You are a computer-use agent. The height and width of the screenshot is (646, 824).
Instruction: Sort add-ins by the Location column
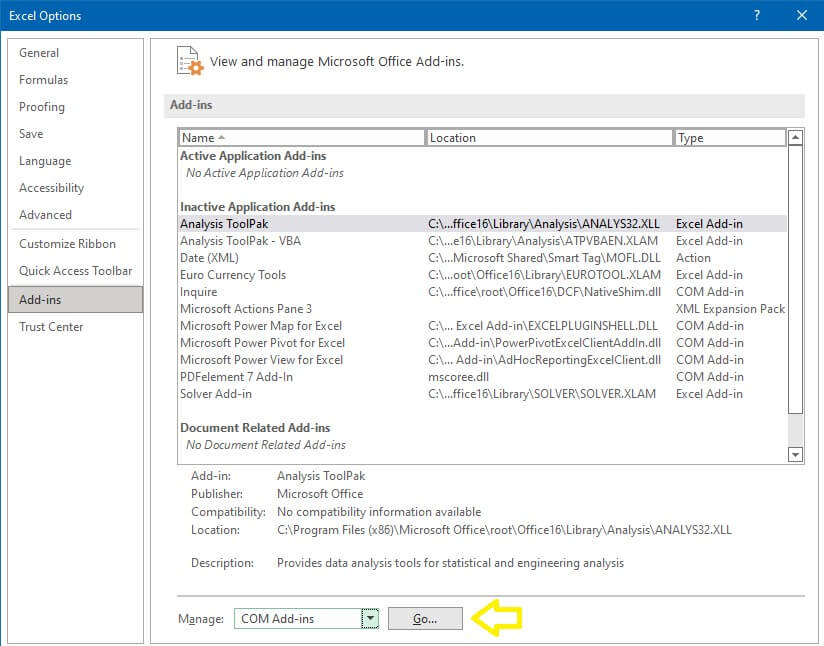pyautogui.click(x=549, y=138)
